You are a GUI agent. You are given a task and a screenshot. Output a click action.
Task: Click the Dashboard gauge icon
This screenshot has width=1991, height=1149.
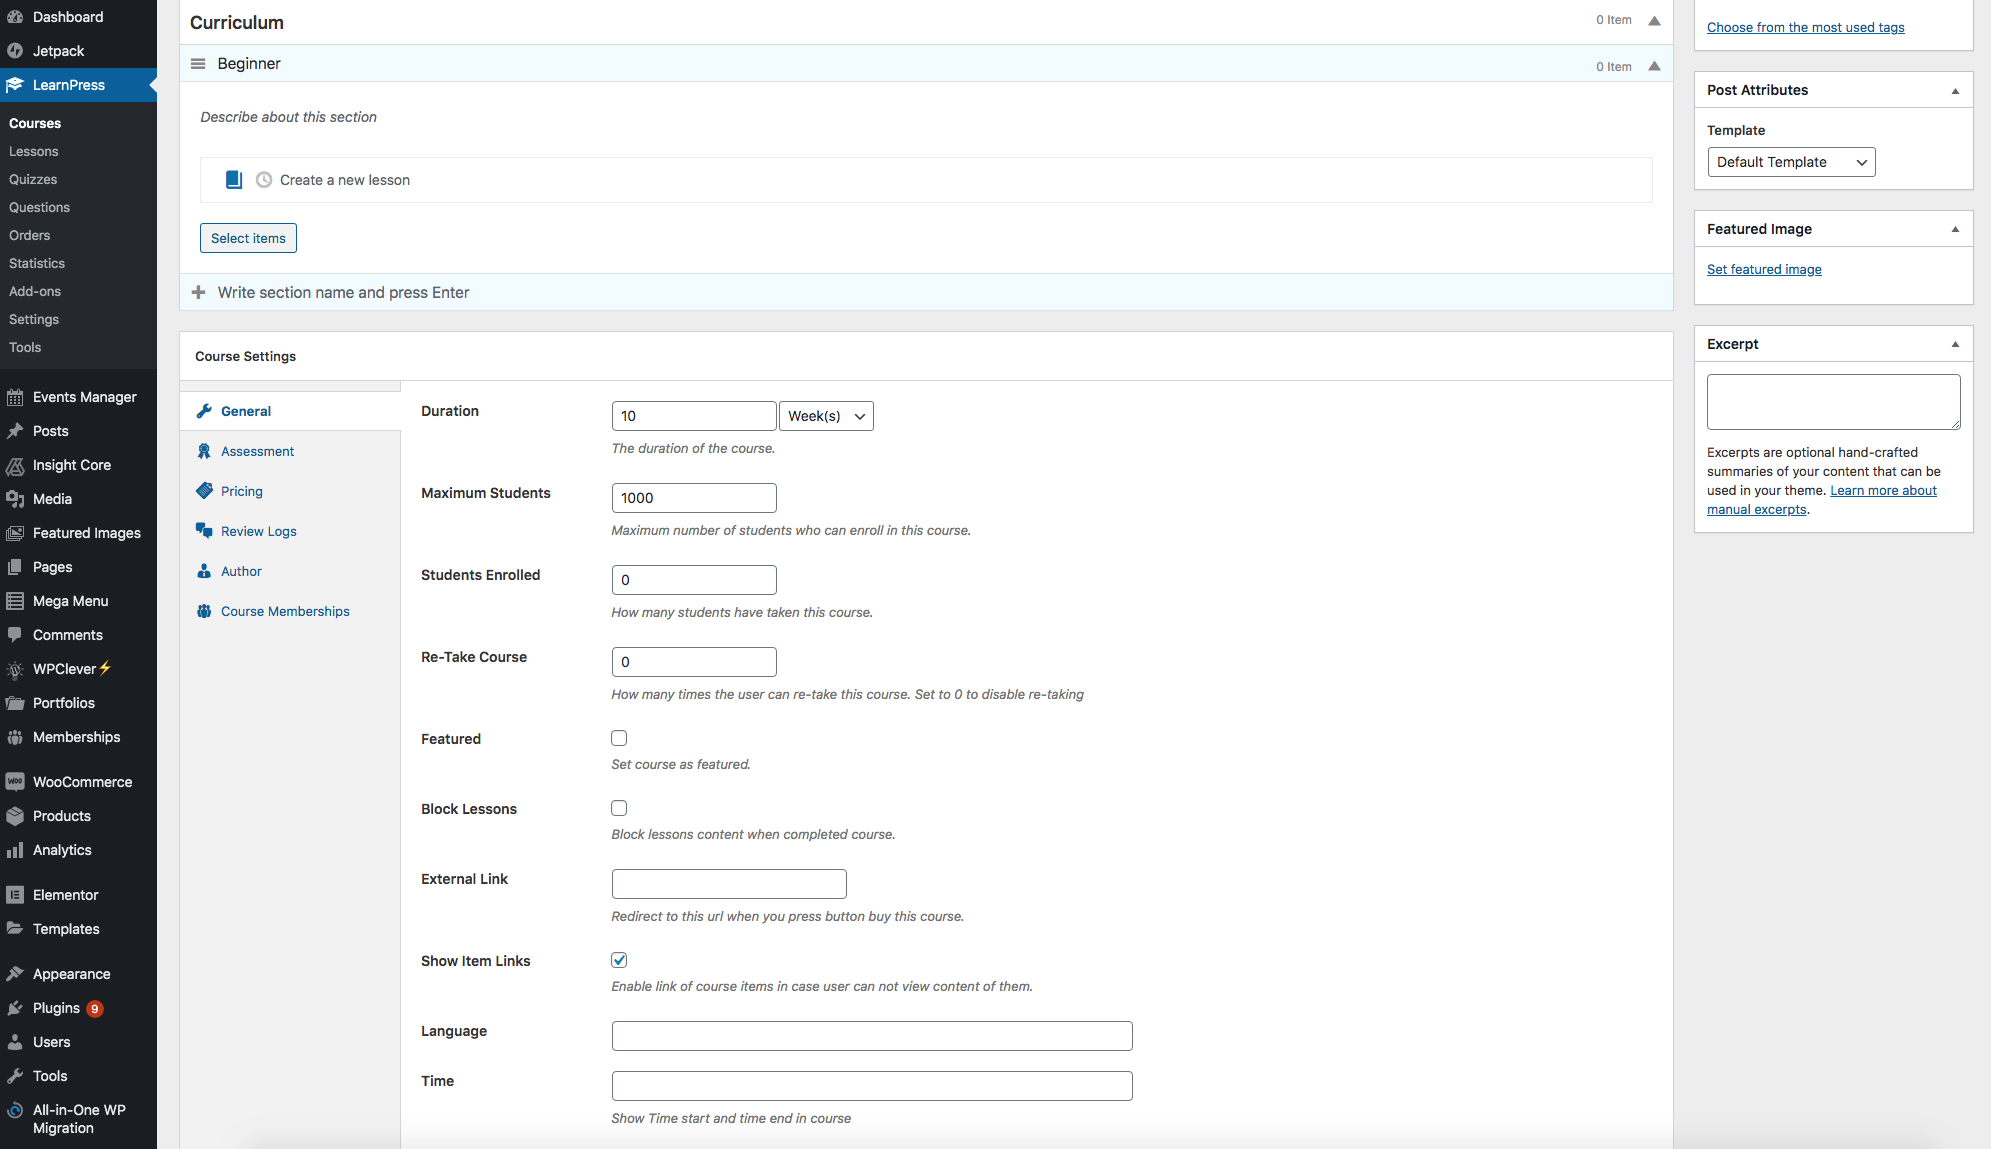(x=15, y=17)
